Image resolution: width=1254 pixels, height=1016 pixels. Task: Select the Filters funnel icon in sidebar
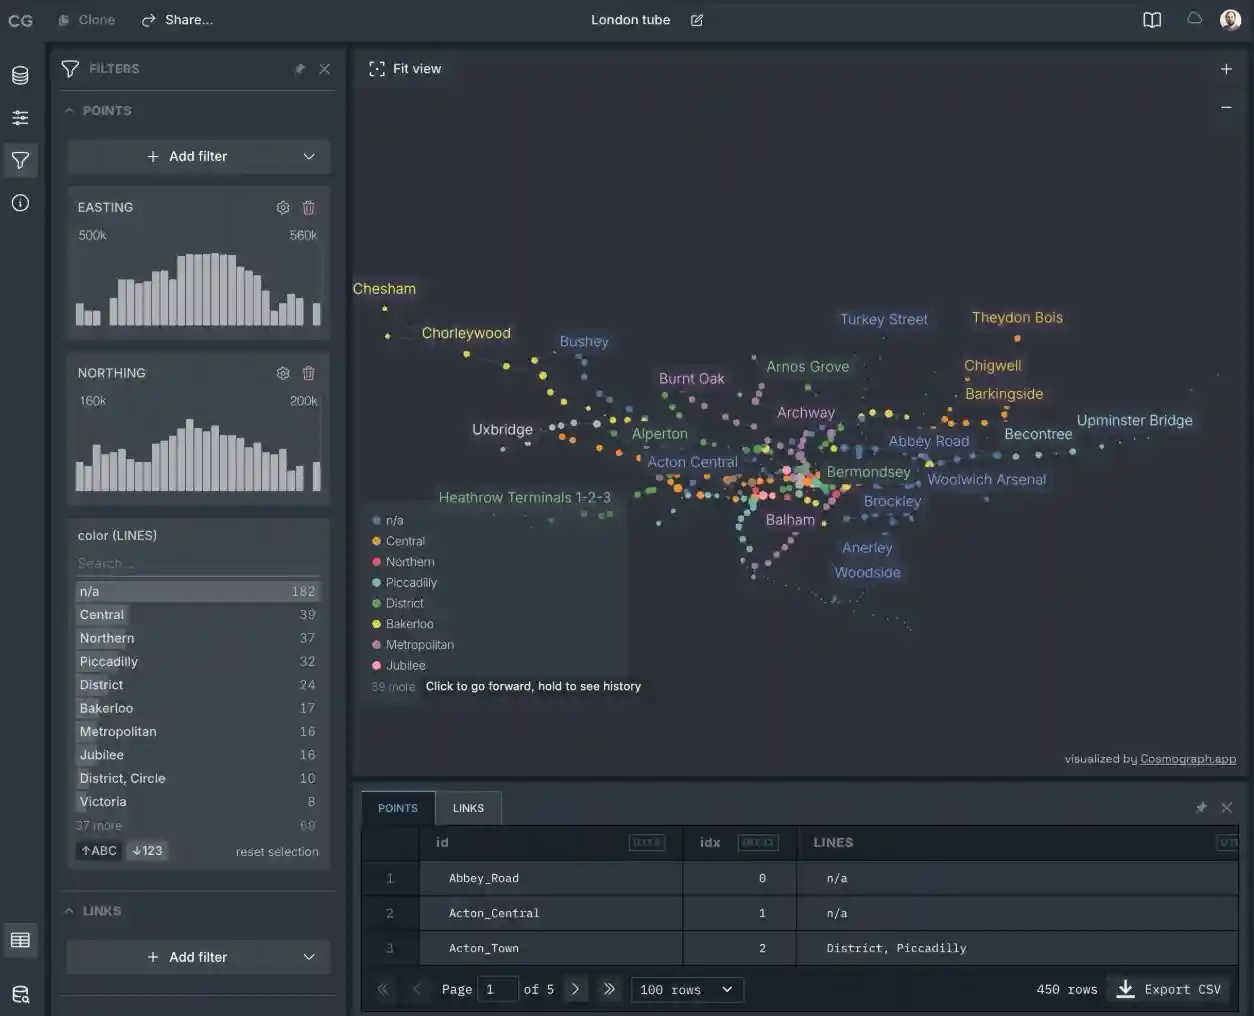pos(20,160)
